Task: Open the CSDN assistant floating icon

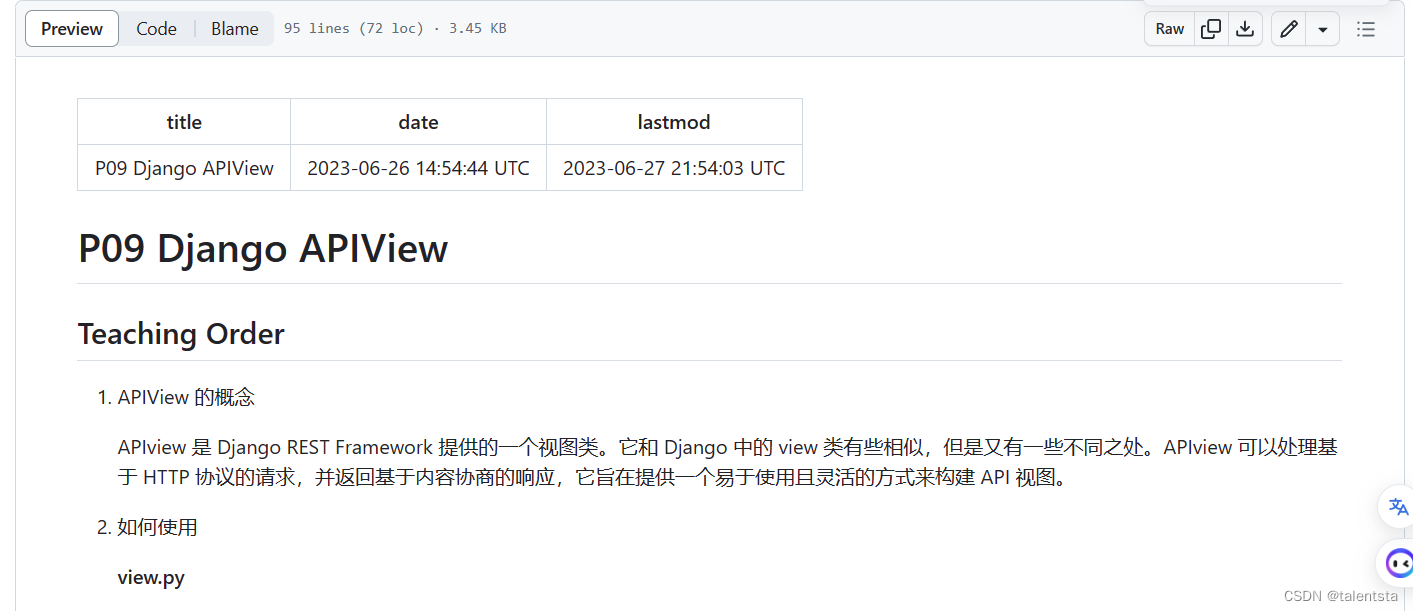Action: pos(1398,563)
